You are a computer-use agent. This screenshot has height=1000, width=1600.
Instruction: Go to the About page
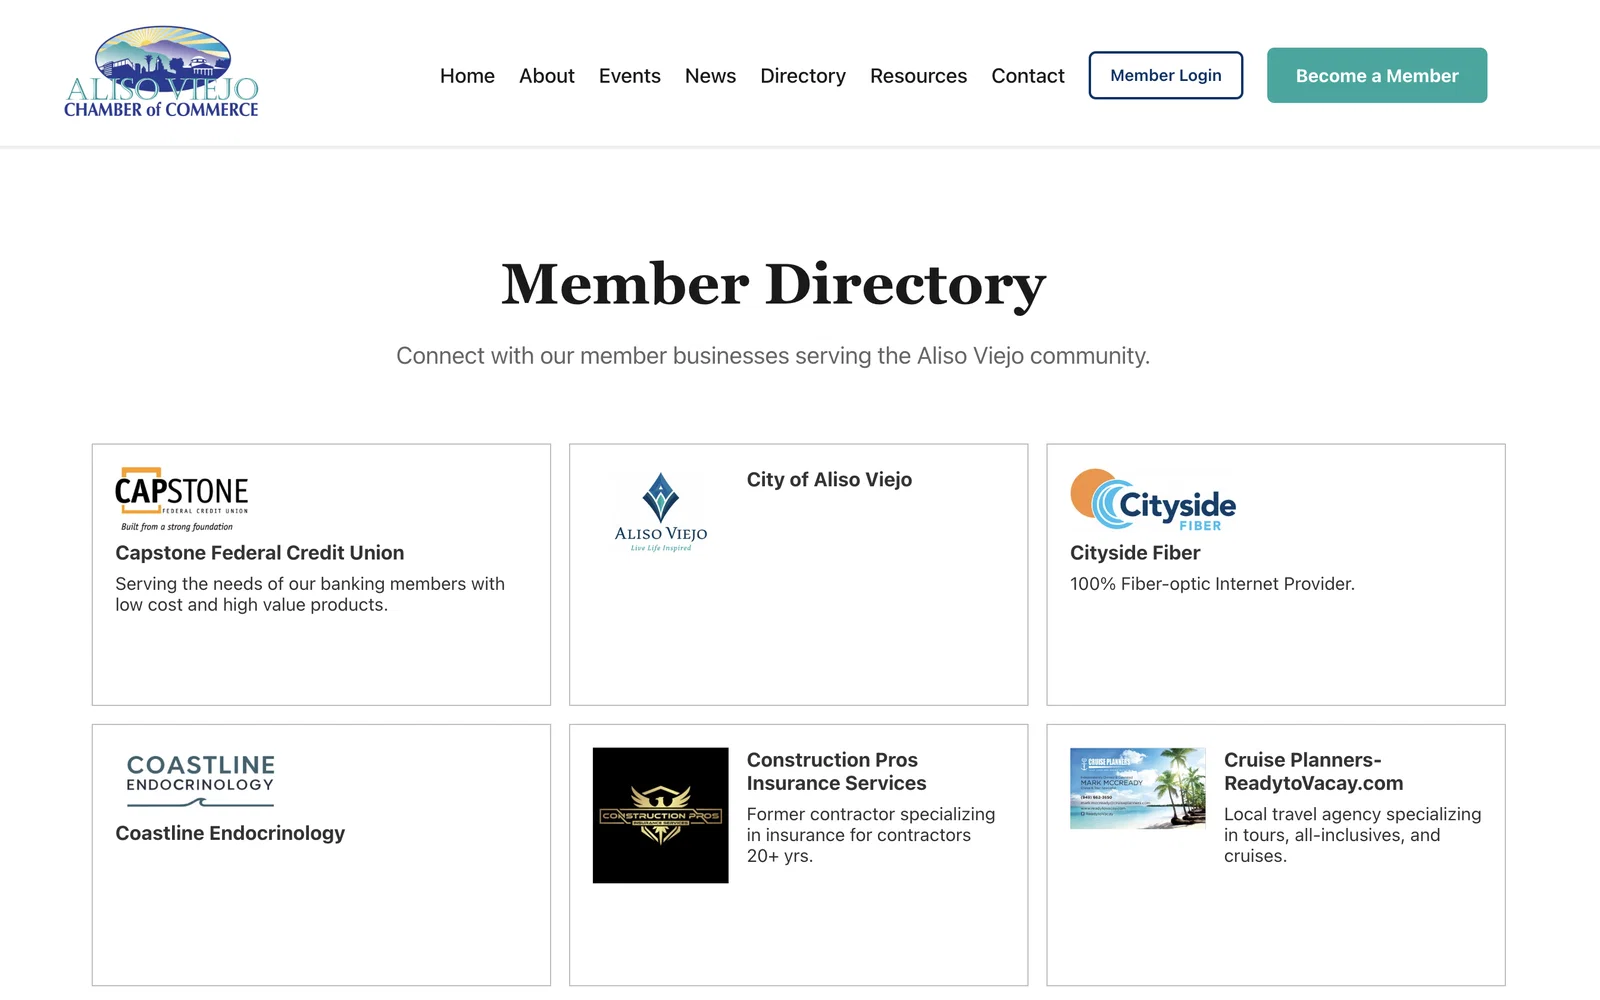coord(547,76)
